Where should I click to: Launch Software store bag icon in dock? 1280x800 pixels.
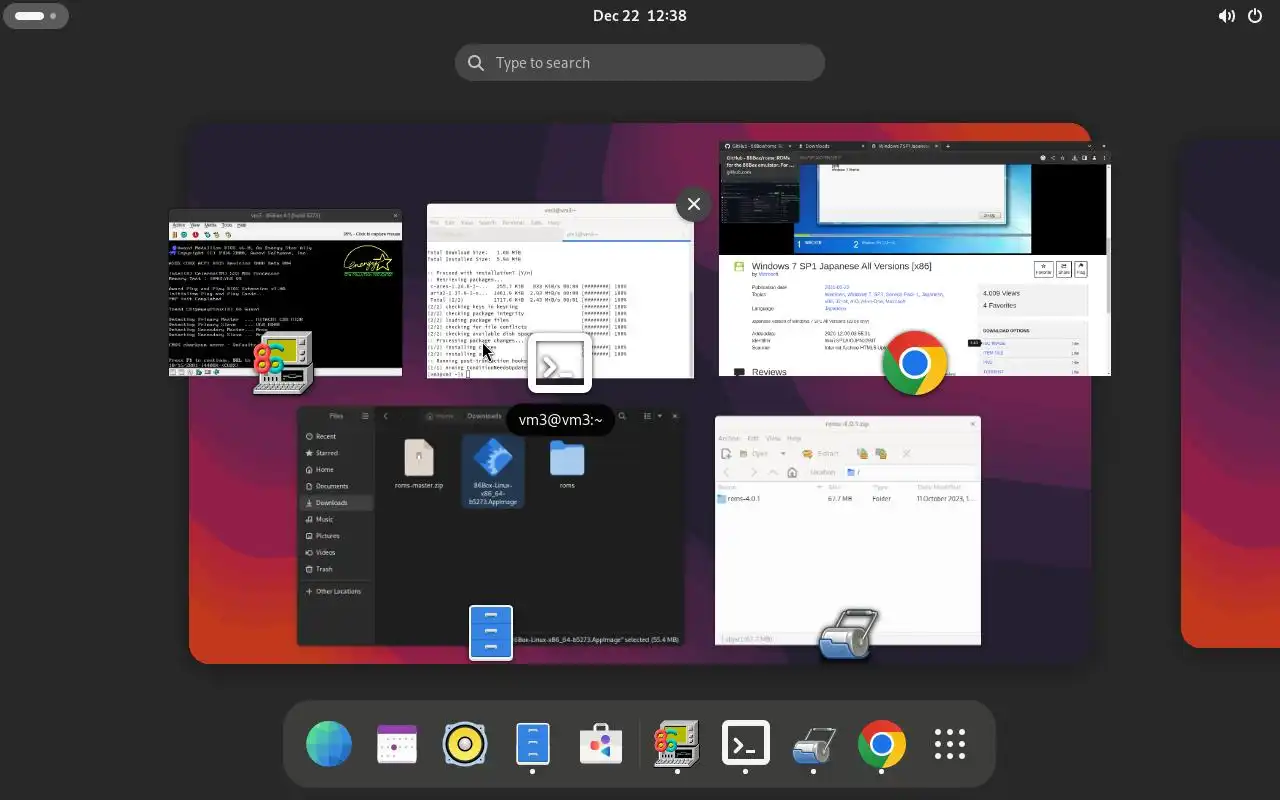click(601, 745)
